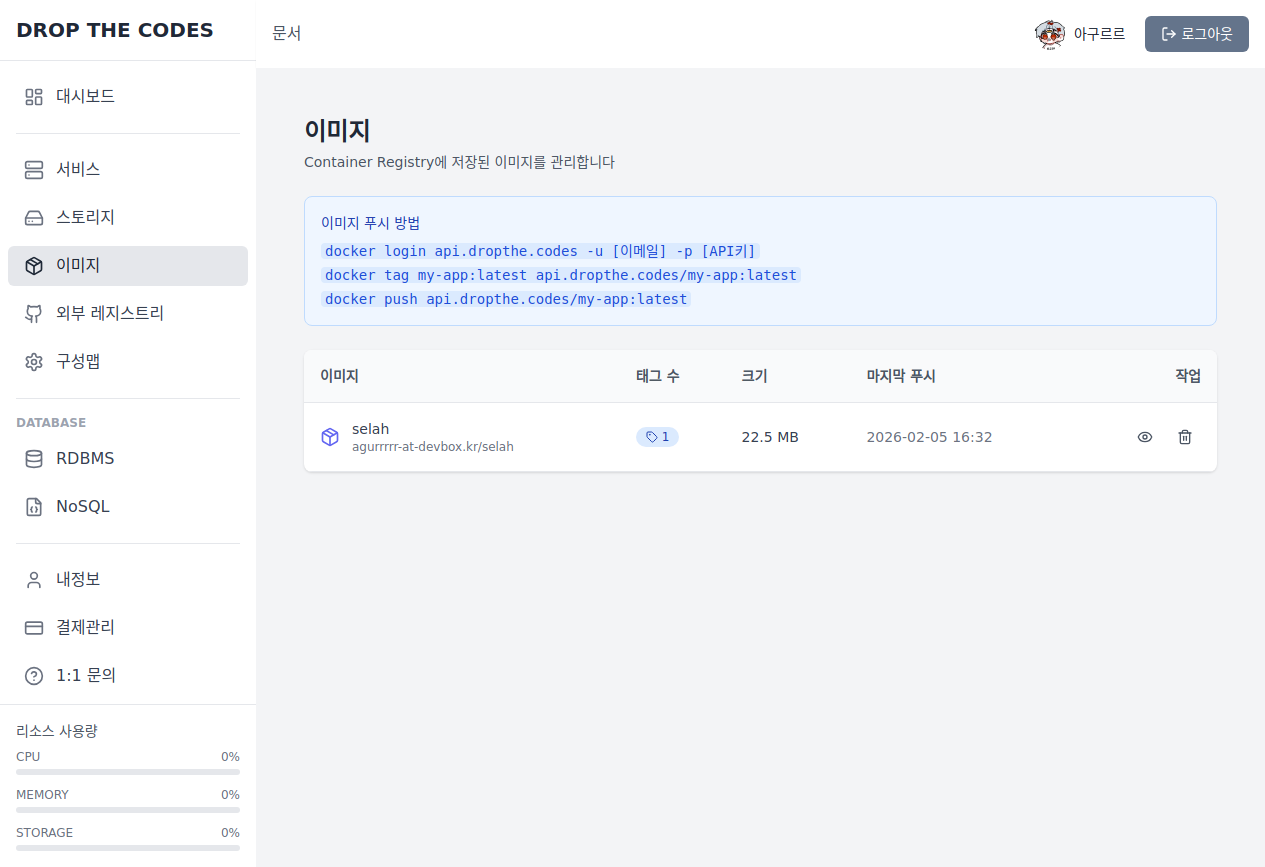Click the credit card icon for 결제관리
Screen dimensions: 1265x867
click(x=34, y=628)
